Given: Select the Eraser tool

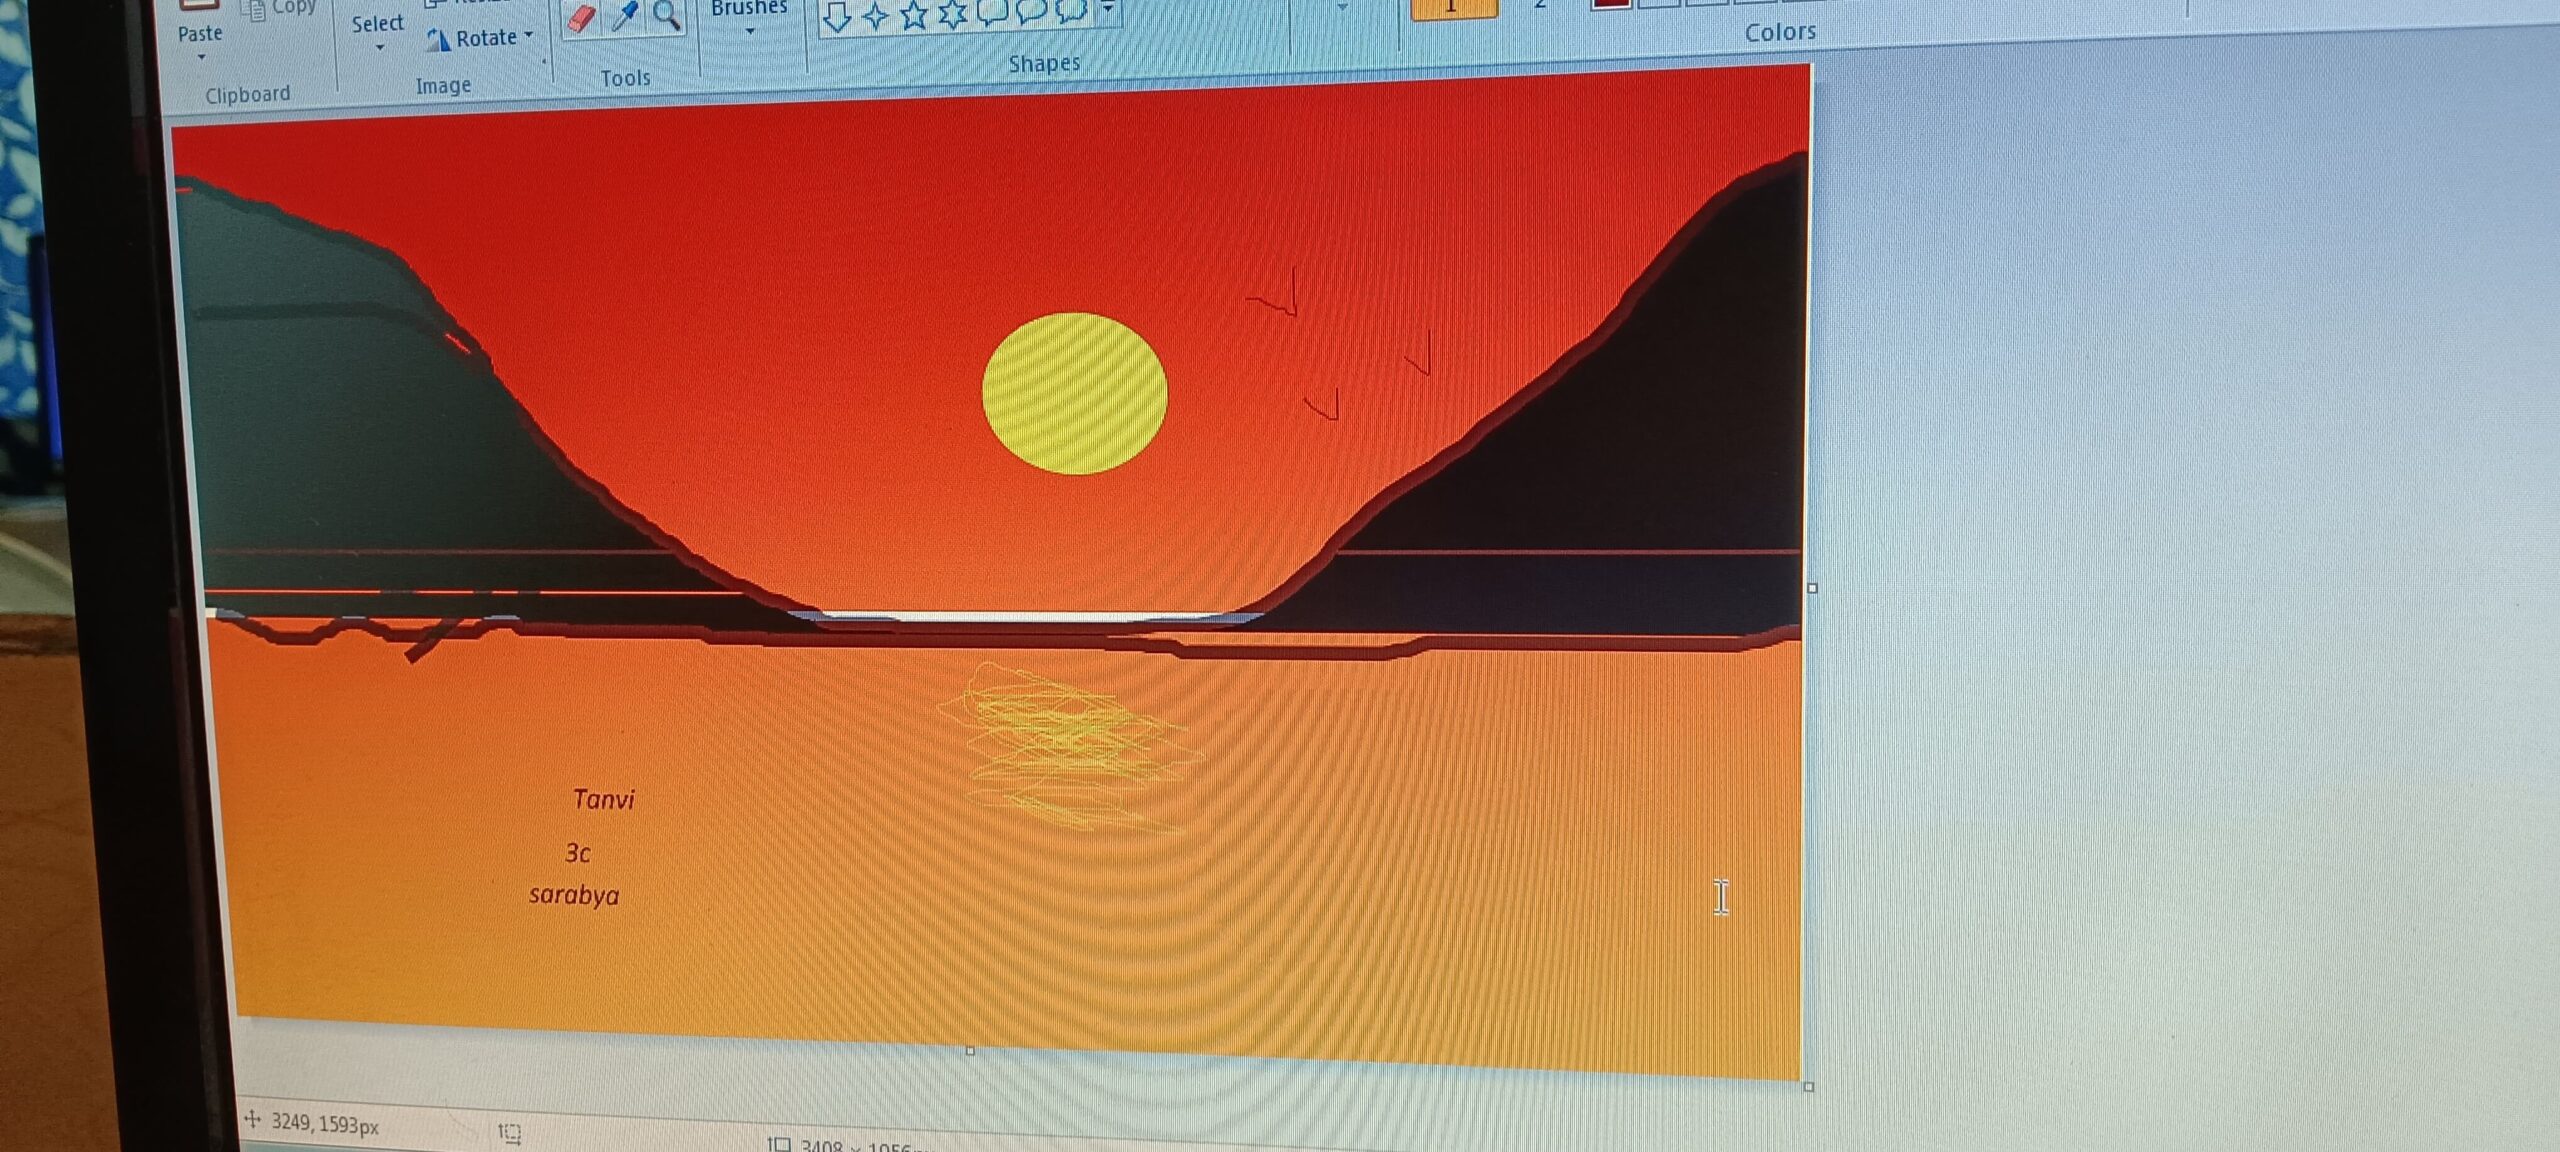Looking at the screenshot, I should pos(581,17).
